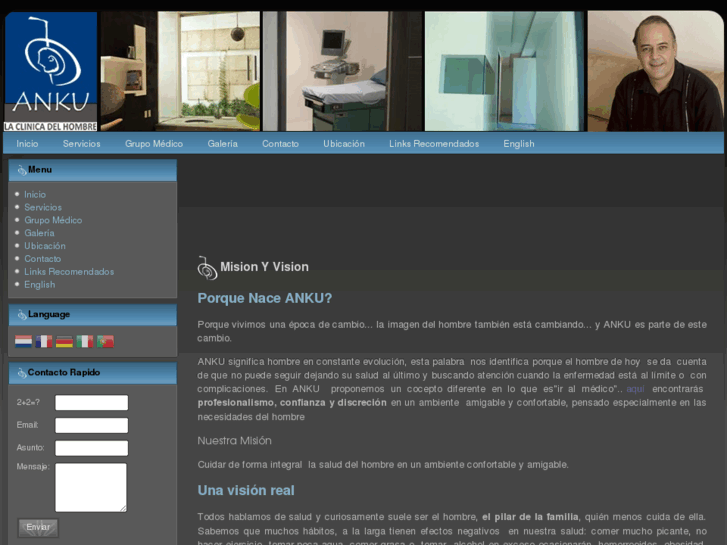
Task: Open Links Recomendados in the top navigation
Action: (434, 144)
